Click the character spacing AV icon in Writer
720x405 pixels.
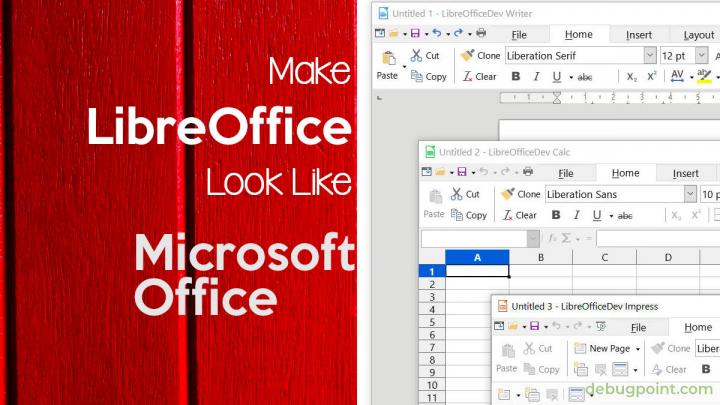677,76
